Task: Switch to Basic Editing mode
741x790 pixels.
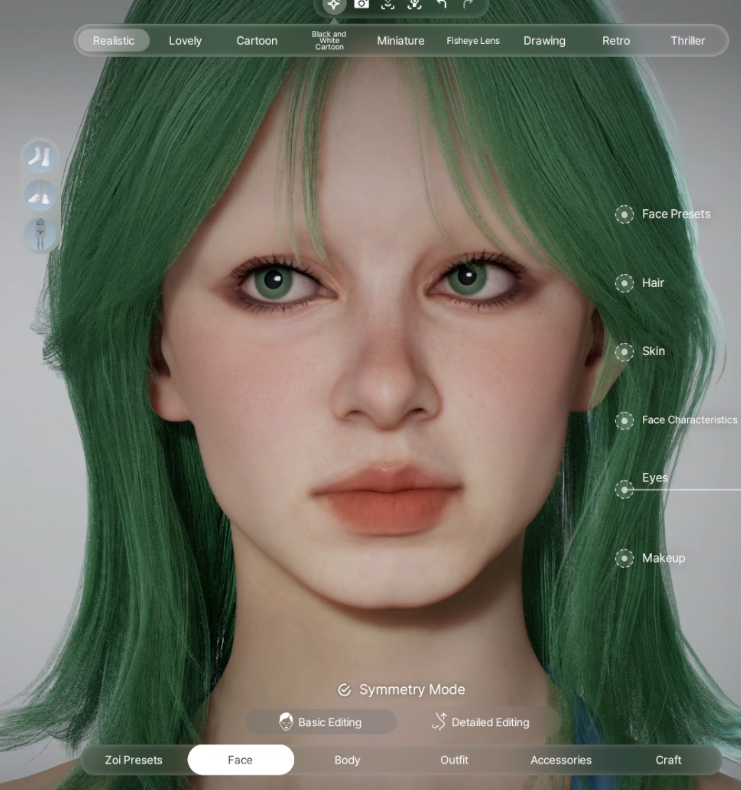Action: click(321, 722)
